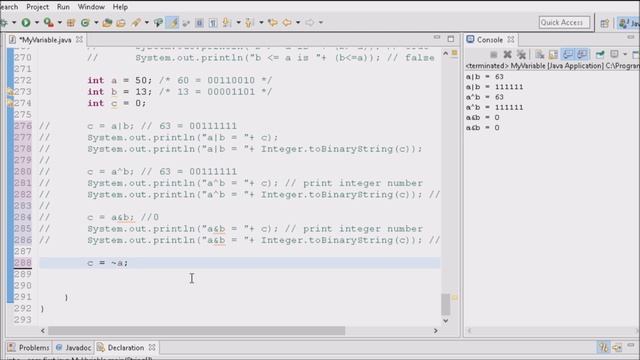Open the Window menu

(91, 7)
